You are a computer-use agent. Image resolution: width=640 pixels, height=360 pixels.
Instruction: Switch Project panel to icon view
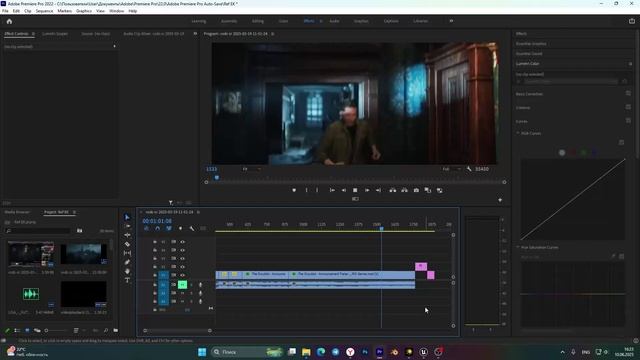[x=27, y=331]
